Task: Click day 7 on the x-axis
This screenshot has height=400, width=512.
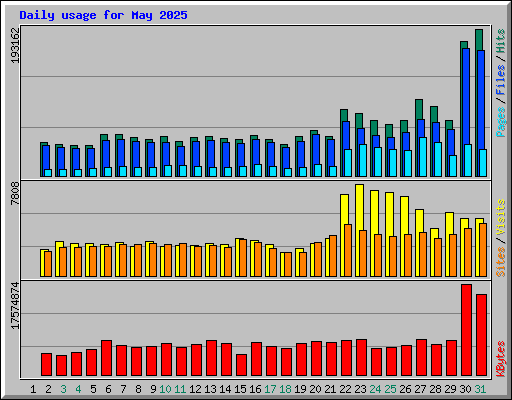Action: pyautogui.click(x=123, y=389)
